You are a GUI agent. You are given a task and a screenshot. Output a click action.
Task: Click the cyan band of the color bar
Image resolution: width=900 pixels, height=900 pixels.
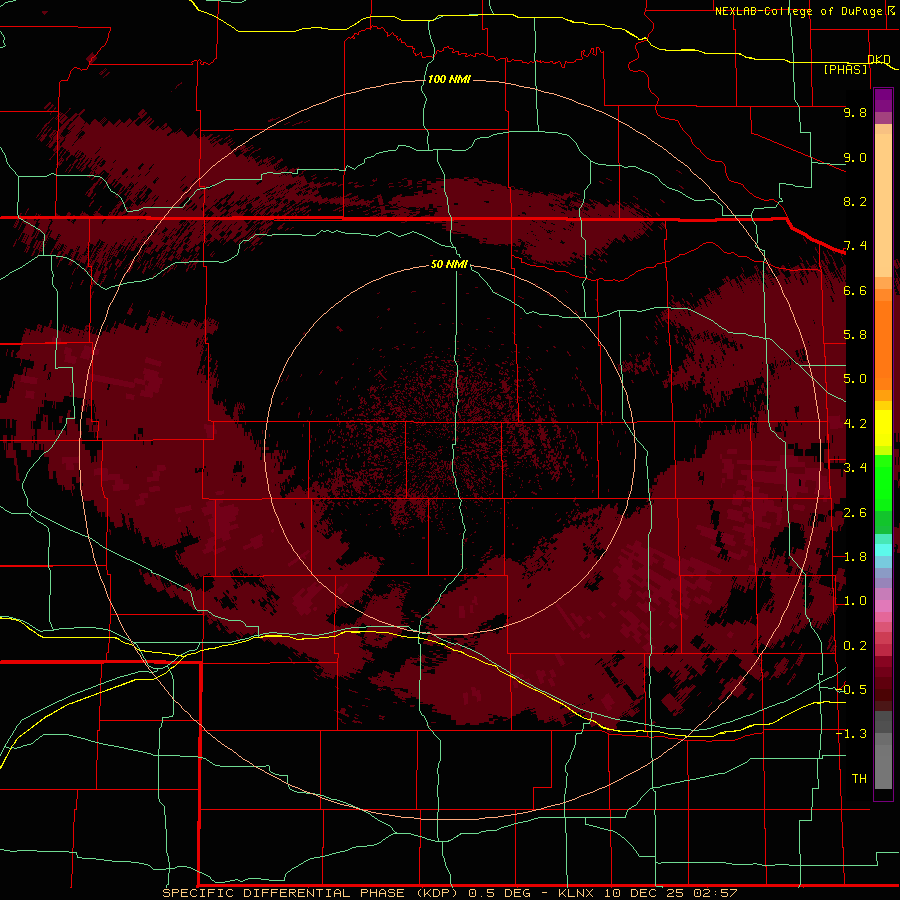pyautogui.click(x=883, y=550)
